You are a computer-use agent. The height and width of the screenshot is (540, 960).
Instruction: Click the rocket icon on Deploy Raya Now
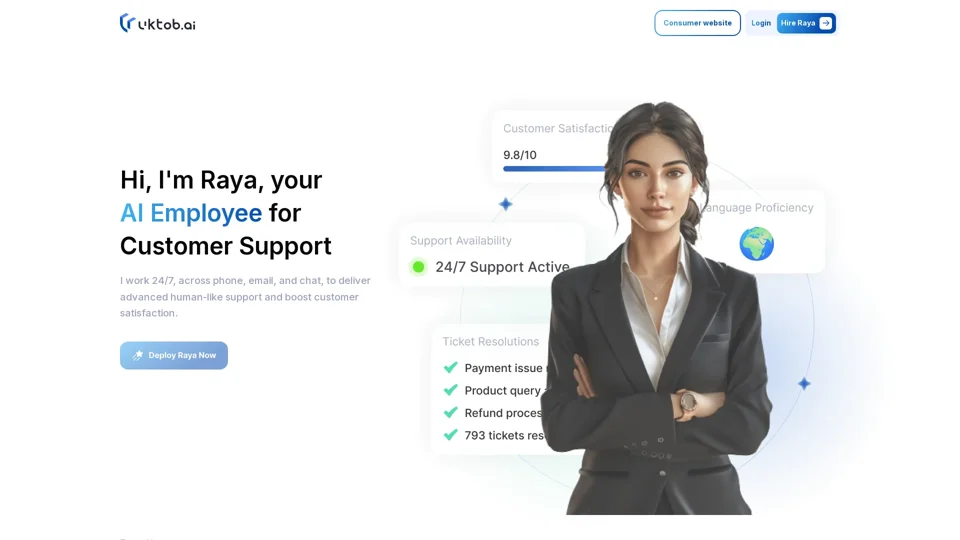tap(138, 355)
